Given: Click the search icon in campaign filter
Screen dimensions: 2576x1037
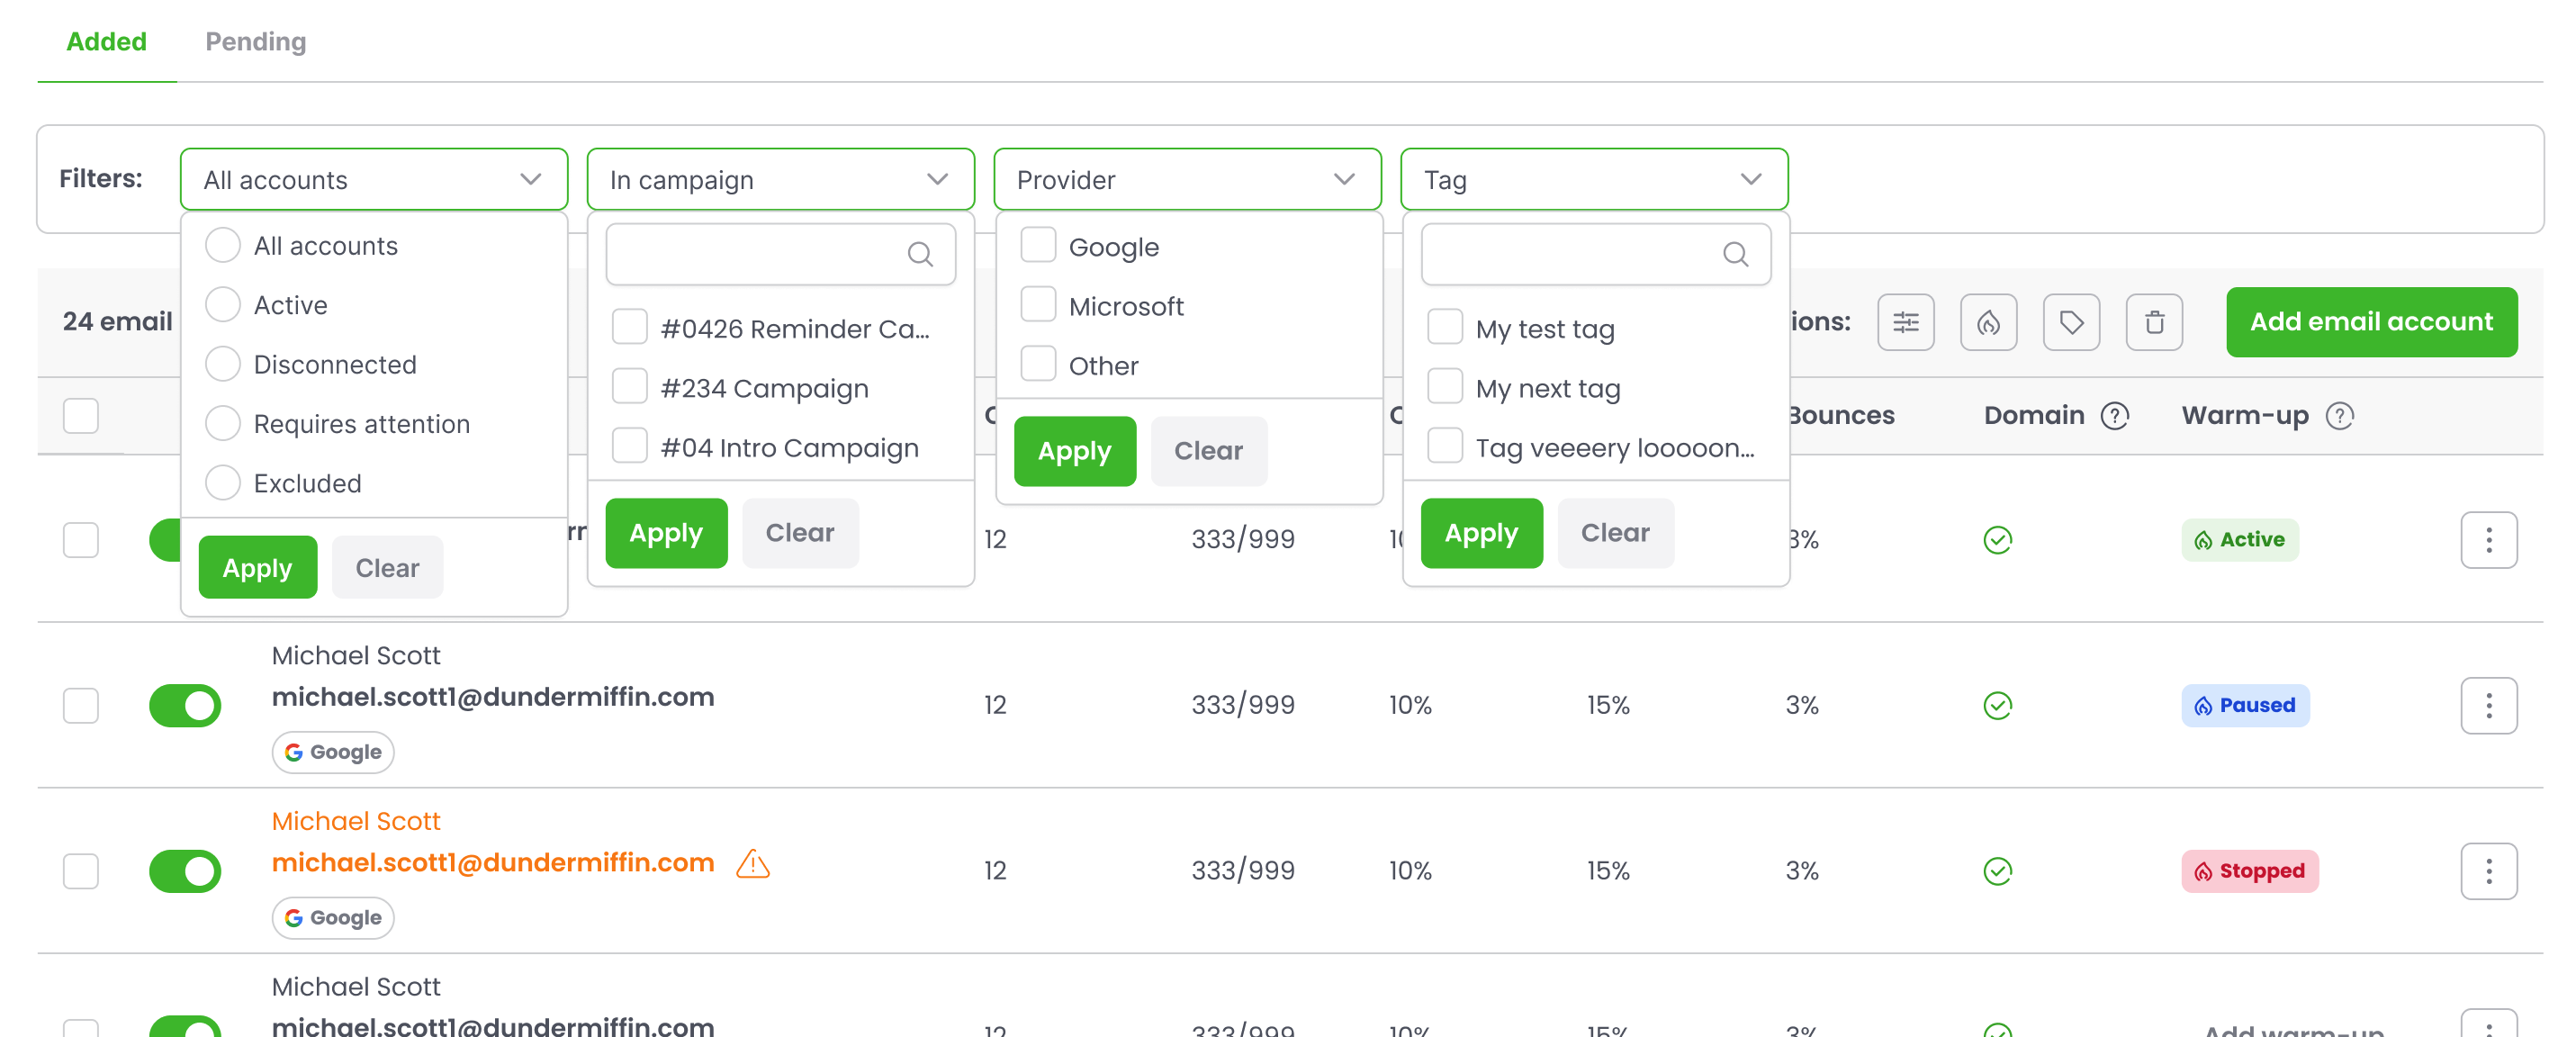Looking at the screenshot, I should [x=920, y=255].
